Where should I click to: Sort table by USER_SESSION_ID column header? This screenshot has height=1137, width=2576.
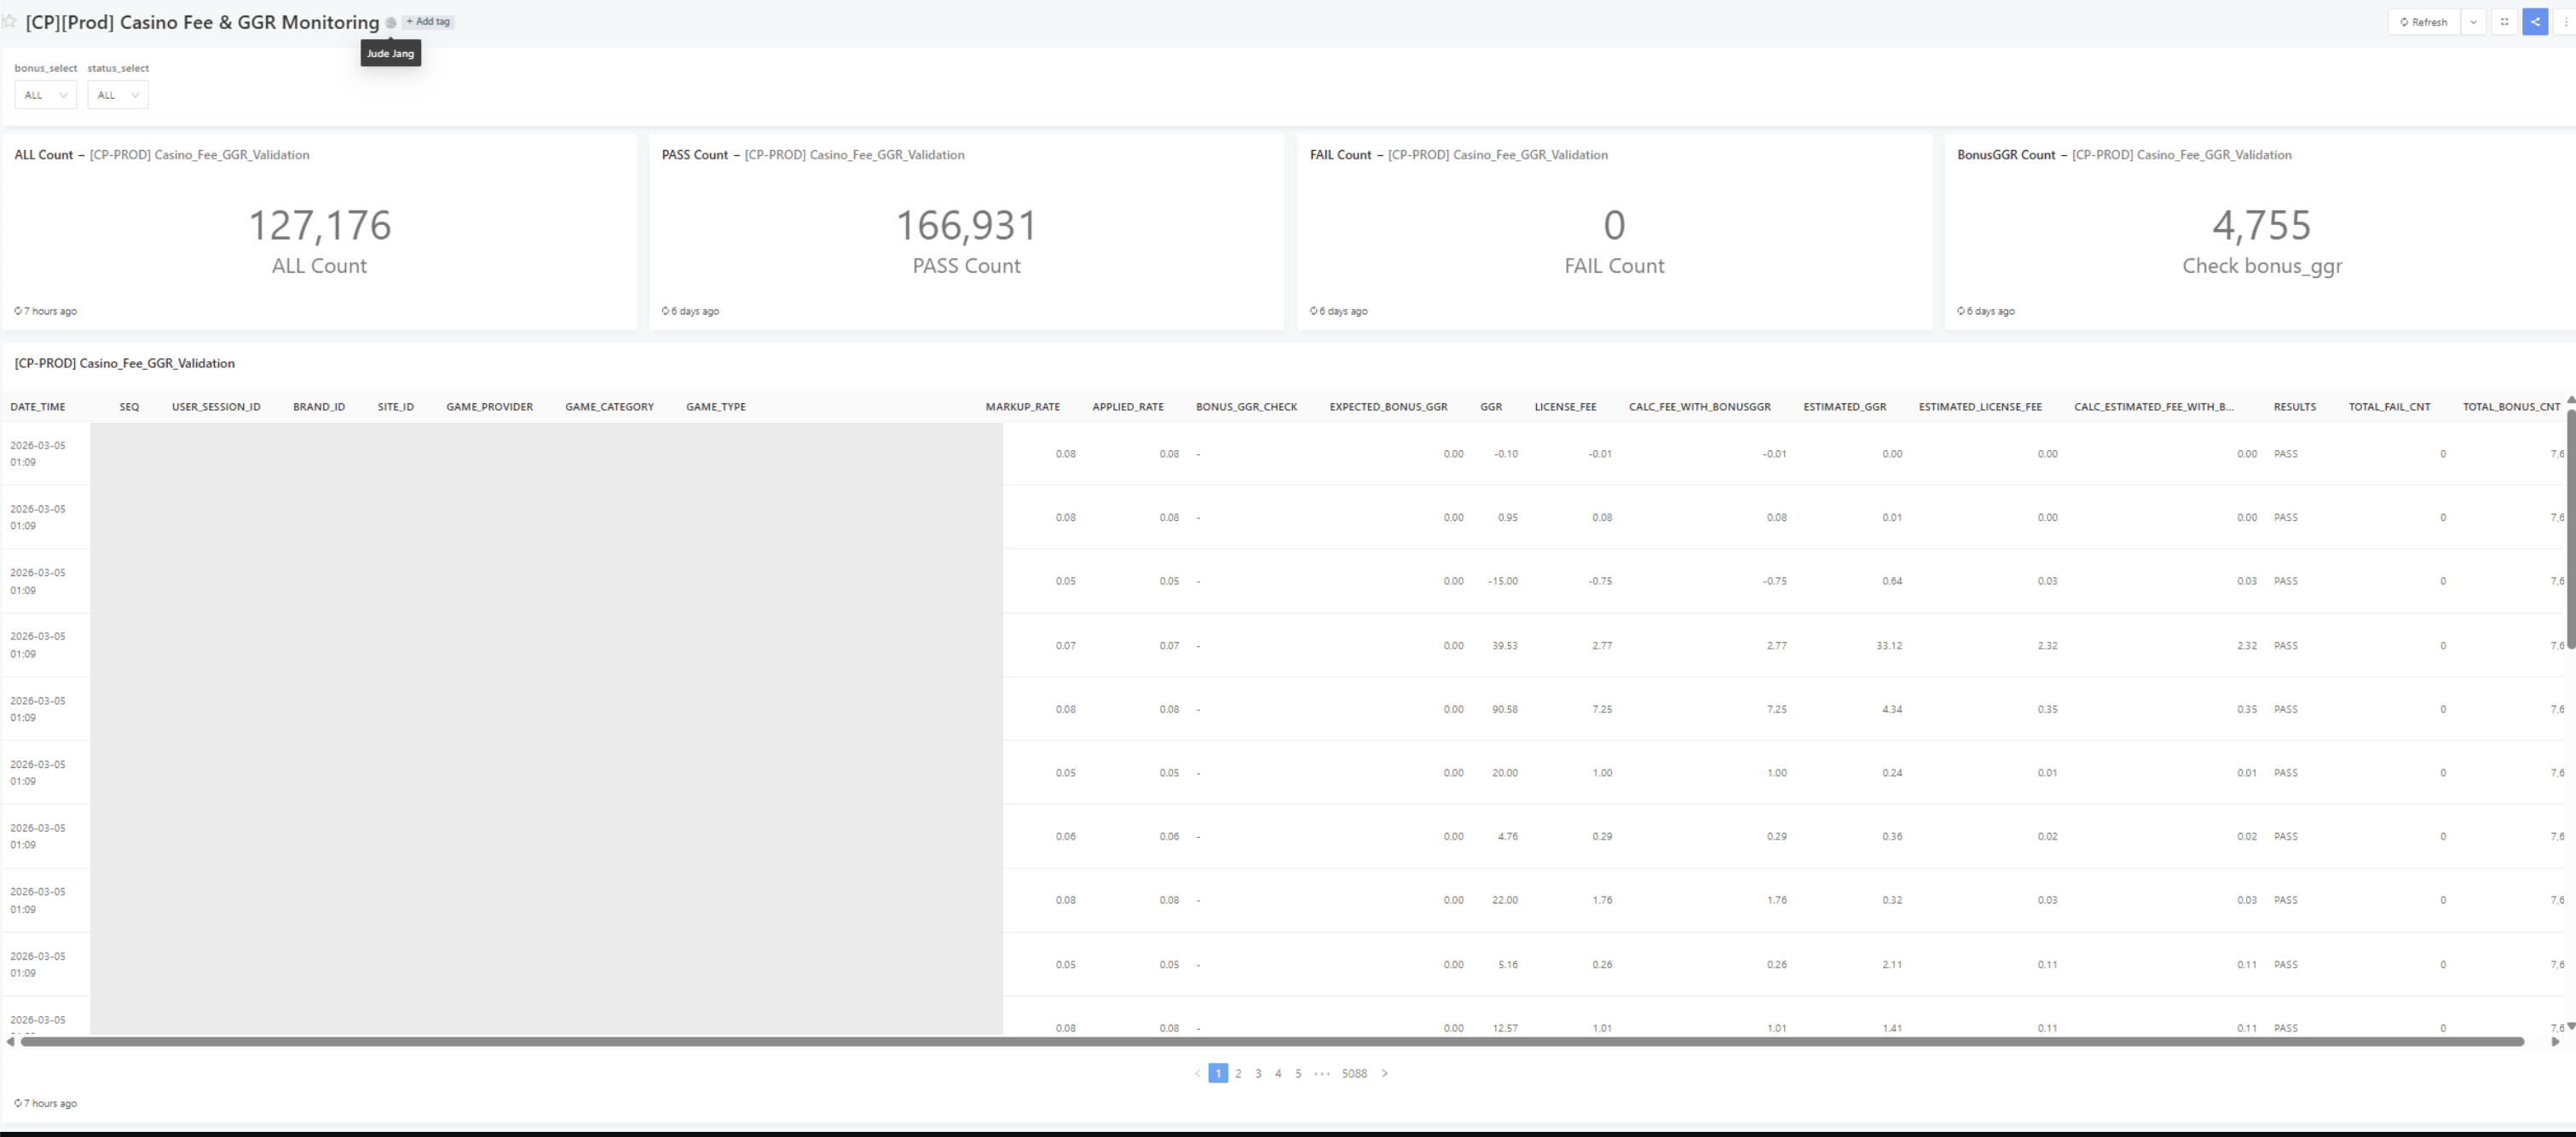tap(216, 407)
